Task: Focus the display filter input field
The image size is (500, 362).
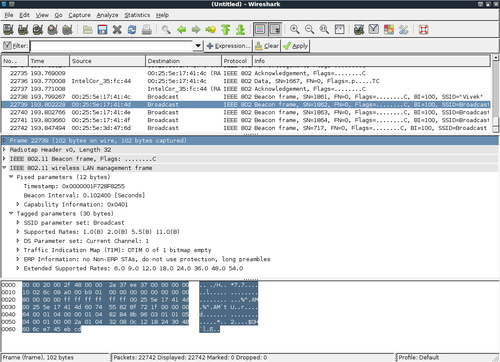Action: click(112, 46)
